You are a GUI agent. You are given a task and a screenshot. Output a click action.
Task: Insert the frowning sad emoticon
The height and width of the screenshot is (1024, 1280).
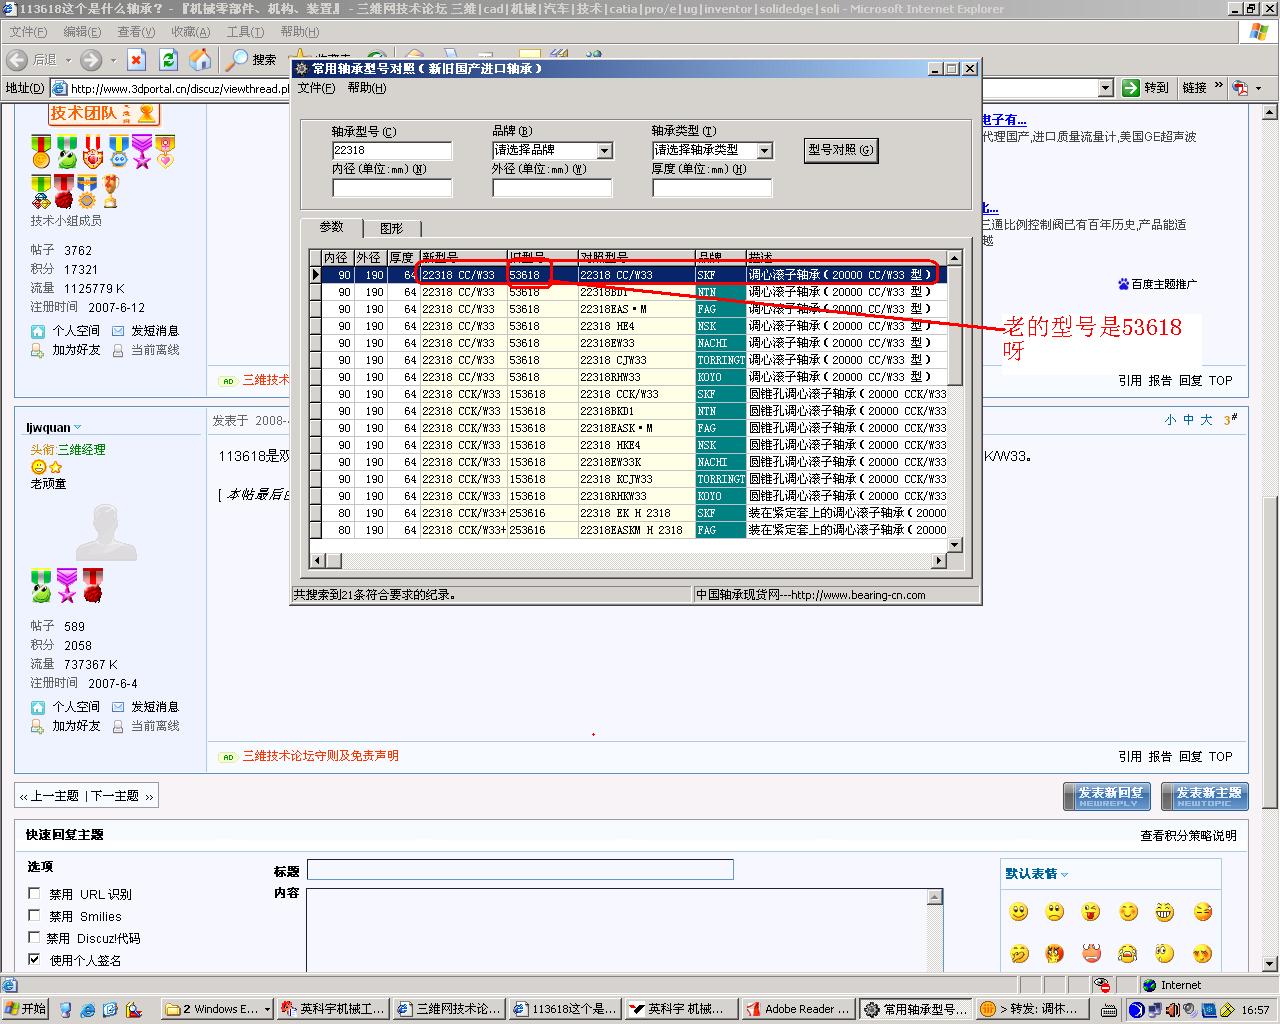pos(1055,912)
